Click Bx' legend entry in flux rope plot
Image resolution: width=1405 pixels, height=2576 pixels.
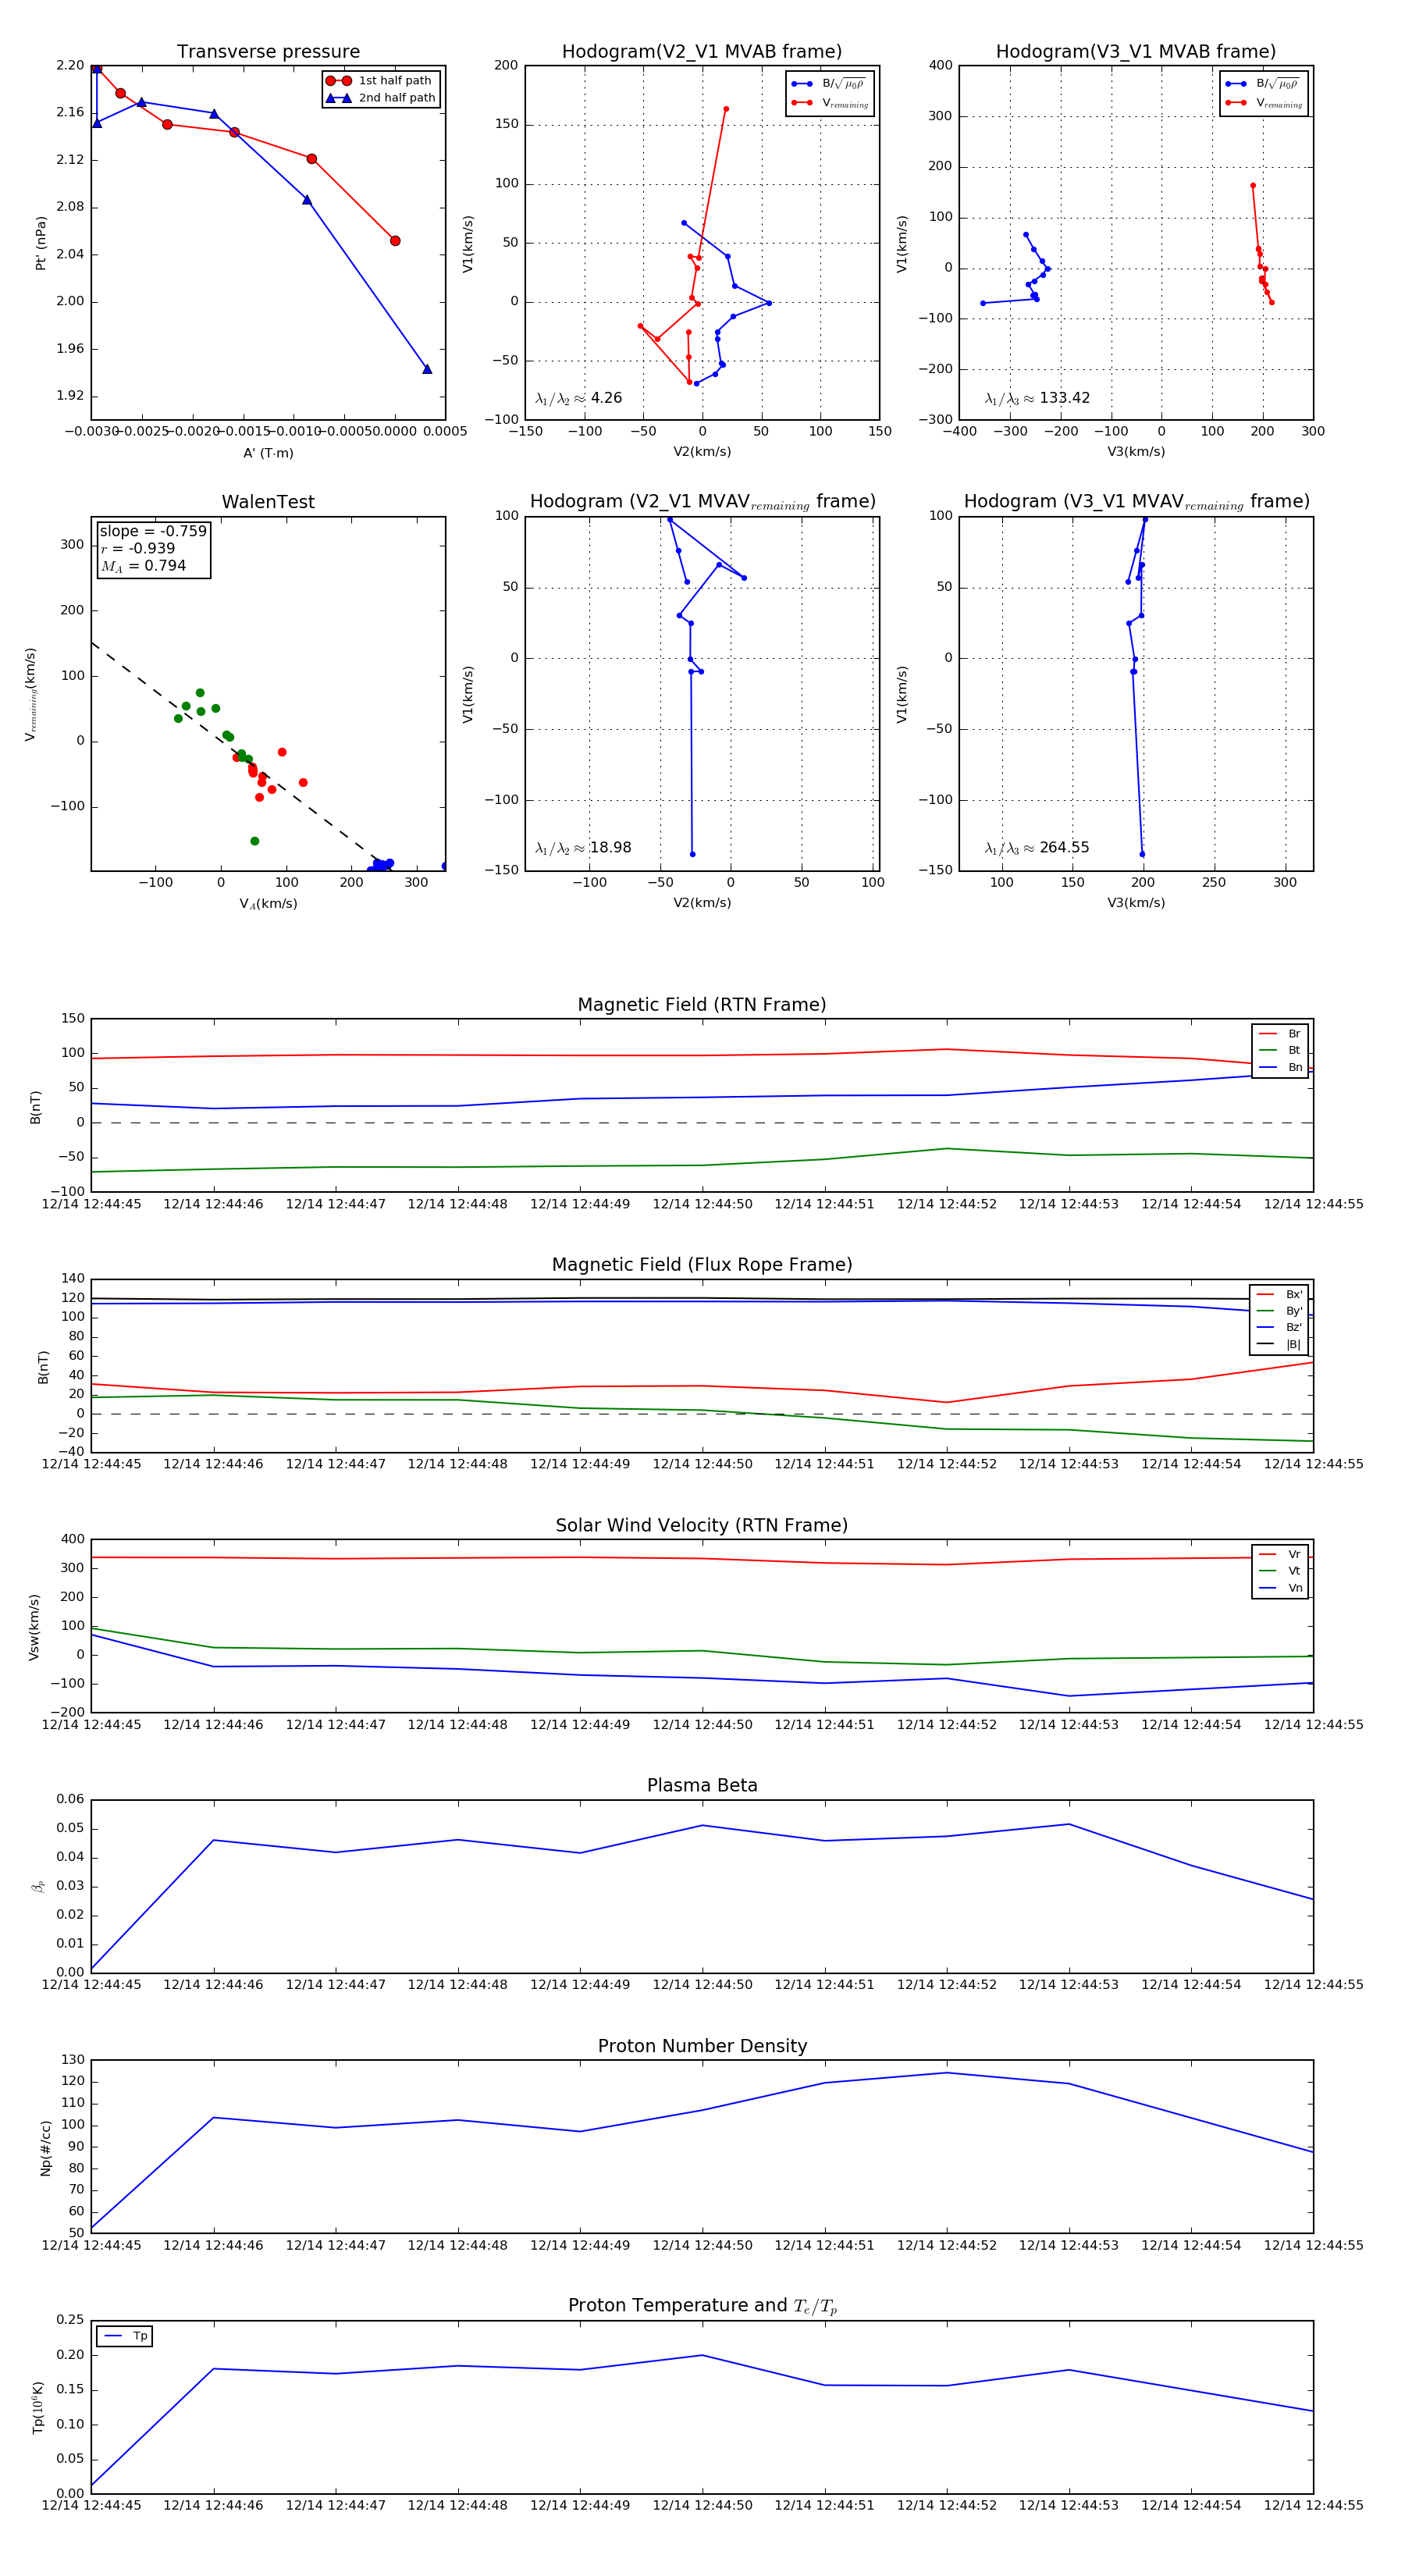1280,1294
